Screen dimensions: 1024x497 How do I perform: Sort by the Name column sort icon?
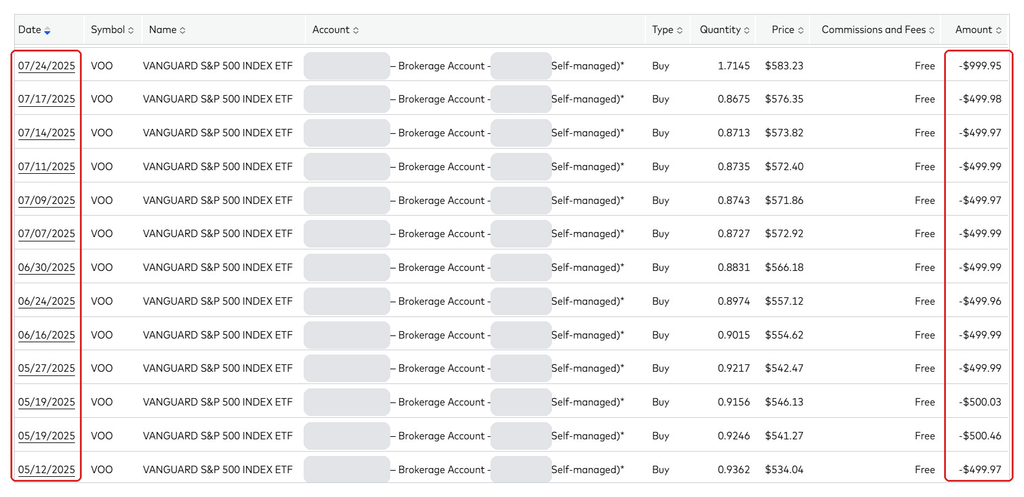182,30
